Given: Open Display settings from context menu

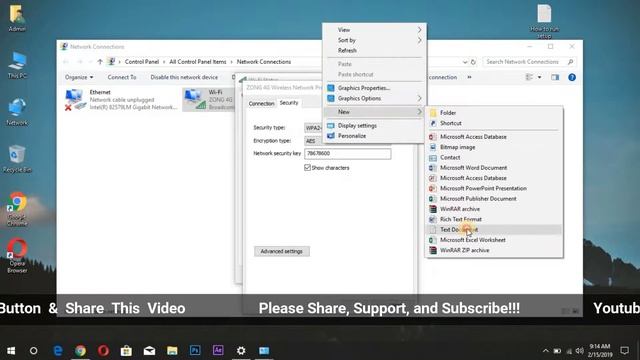Looking at the screenshot, I should point(374,126).
